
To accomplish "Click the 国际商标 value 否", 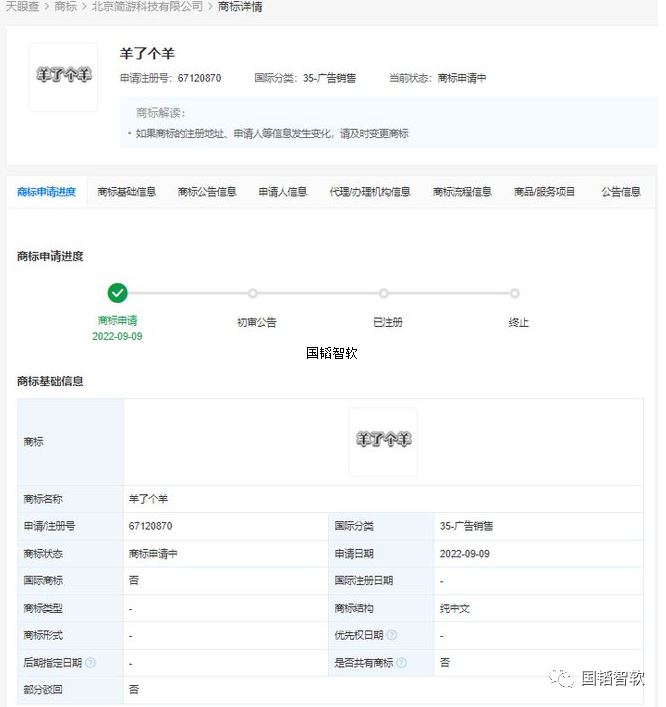I will (x=134, y=581).
